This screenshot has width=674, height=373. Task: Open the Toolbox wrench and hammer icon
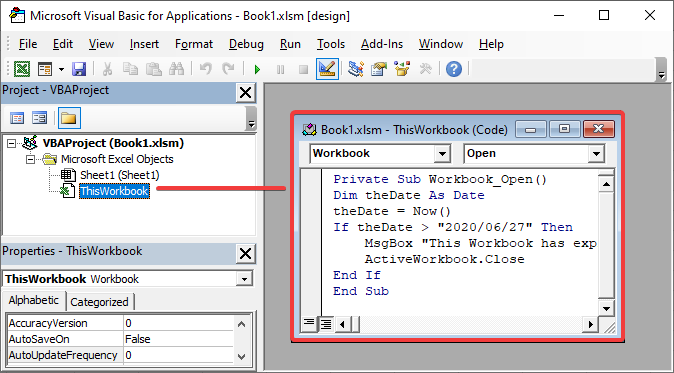click(425, 69)
